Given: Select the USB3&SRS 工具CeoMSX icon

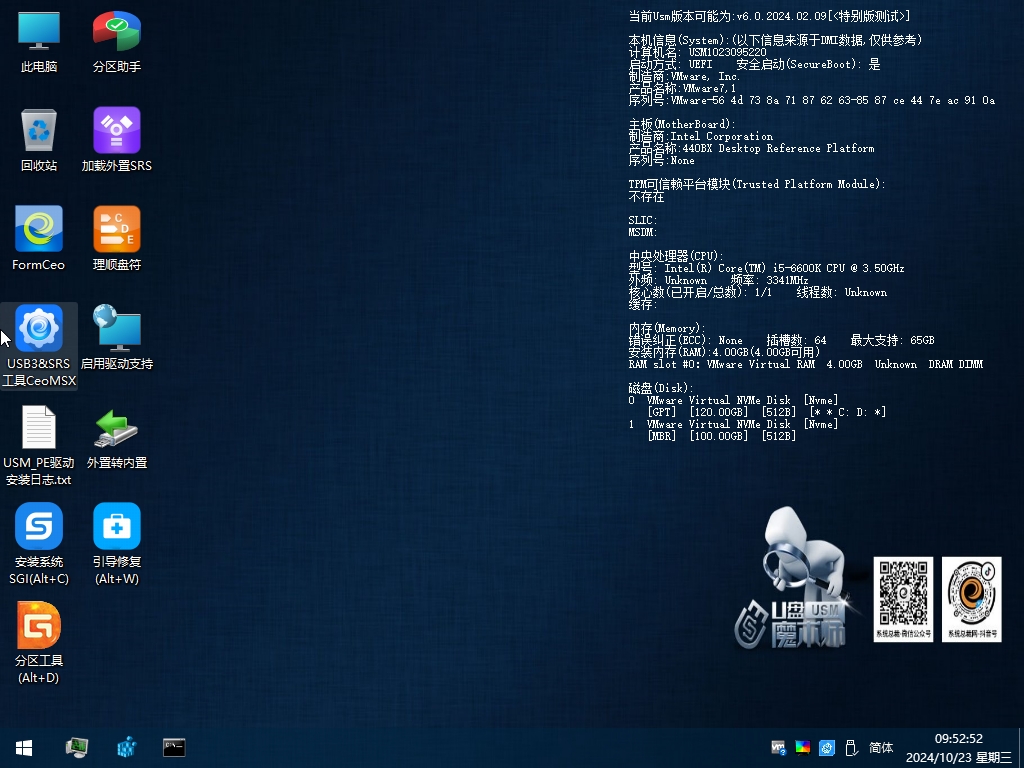Looking at the screenshot, I should pyautogui.click(x=39, y=347).
